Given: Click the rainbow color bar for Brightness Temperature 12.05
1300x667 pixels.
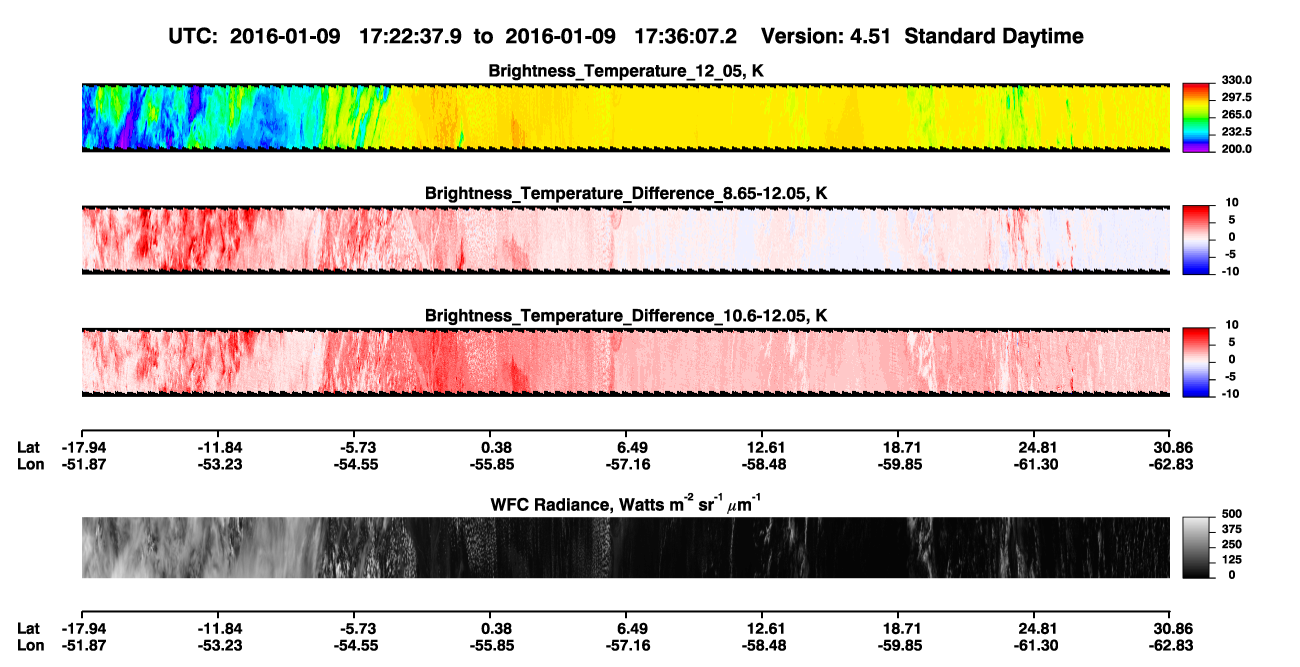Looking at the screenshot, I should click(x=1197, y=117).
